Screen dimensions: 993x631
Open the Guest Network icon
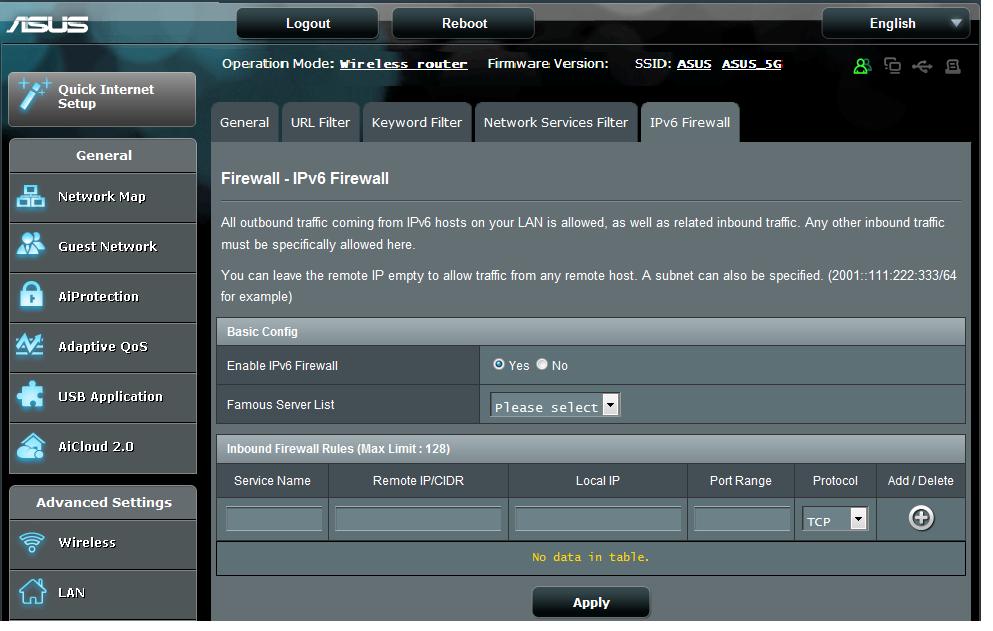[30, 245]
